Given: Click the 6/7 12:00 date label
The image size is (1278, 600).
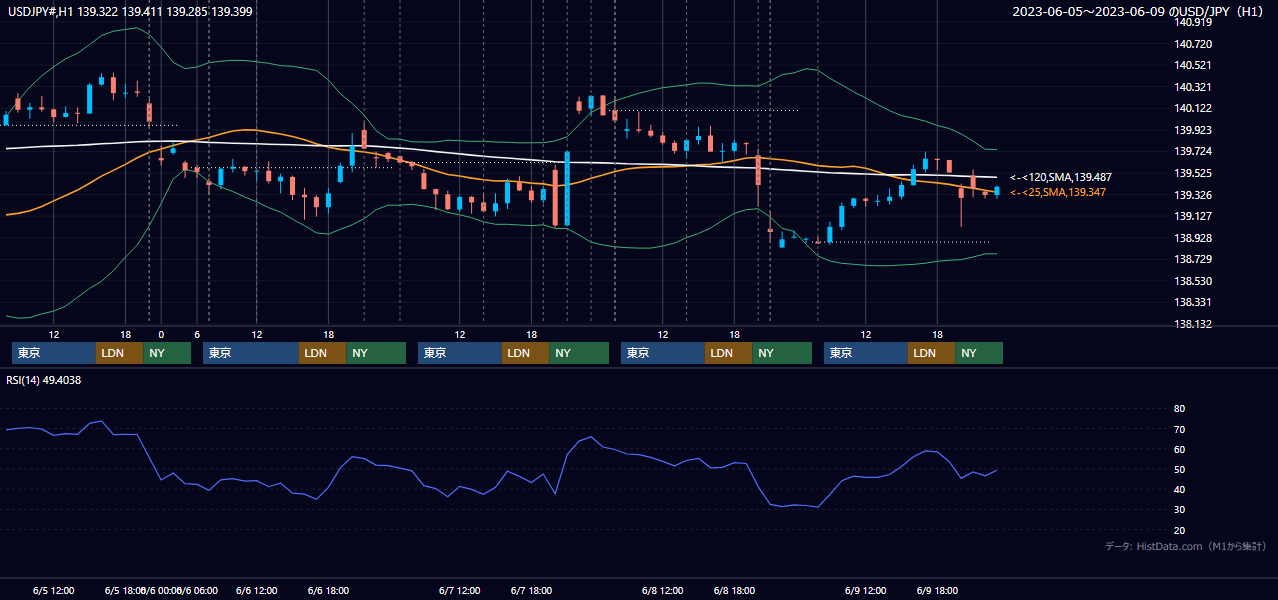Looking at the screenshot, I should click(x=459, y=591).
